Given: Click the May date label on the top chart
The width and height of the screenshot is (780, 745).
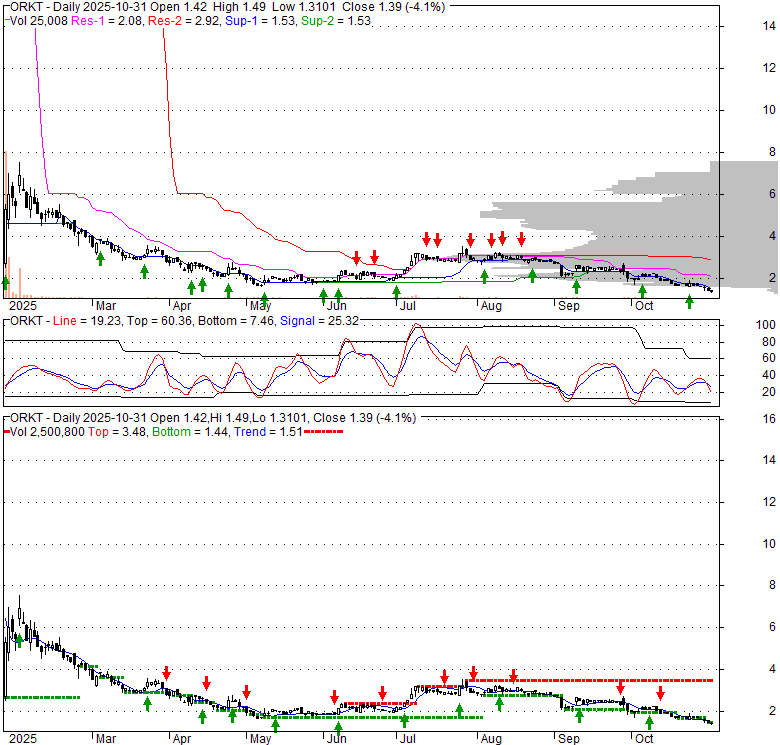Looking at the screenshot, I should (260, 306).
